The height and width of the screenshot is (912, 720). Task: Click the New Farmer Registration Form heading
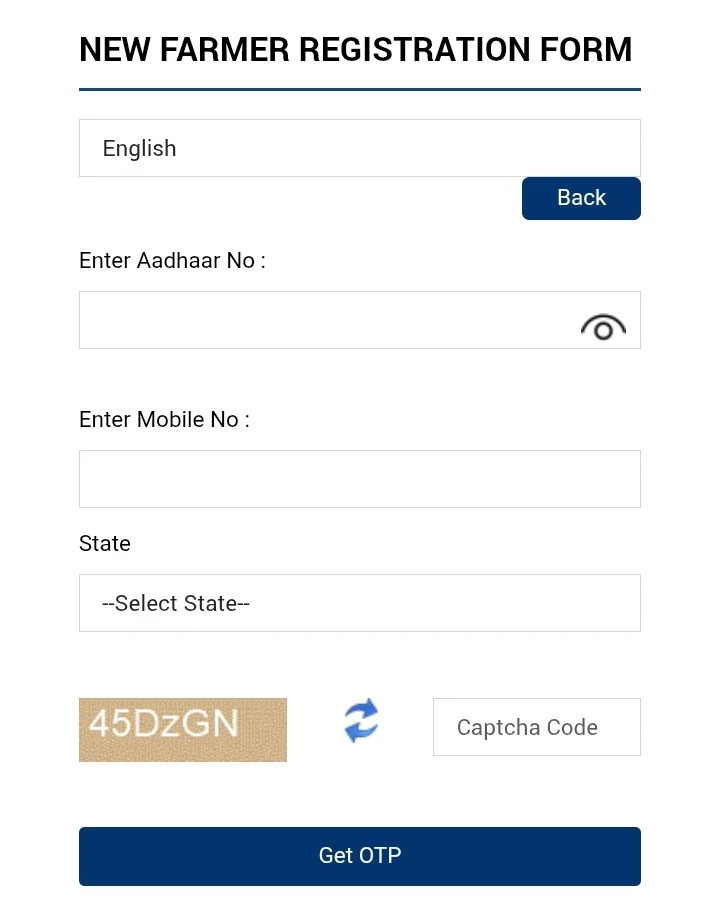pyautogui.click(x=355, y=50)
